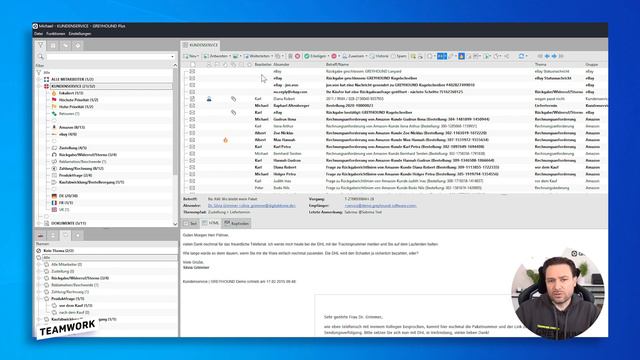Click the Spam toolbar button
The image size is (640, 360).
pos(399,56)
